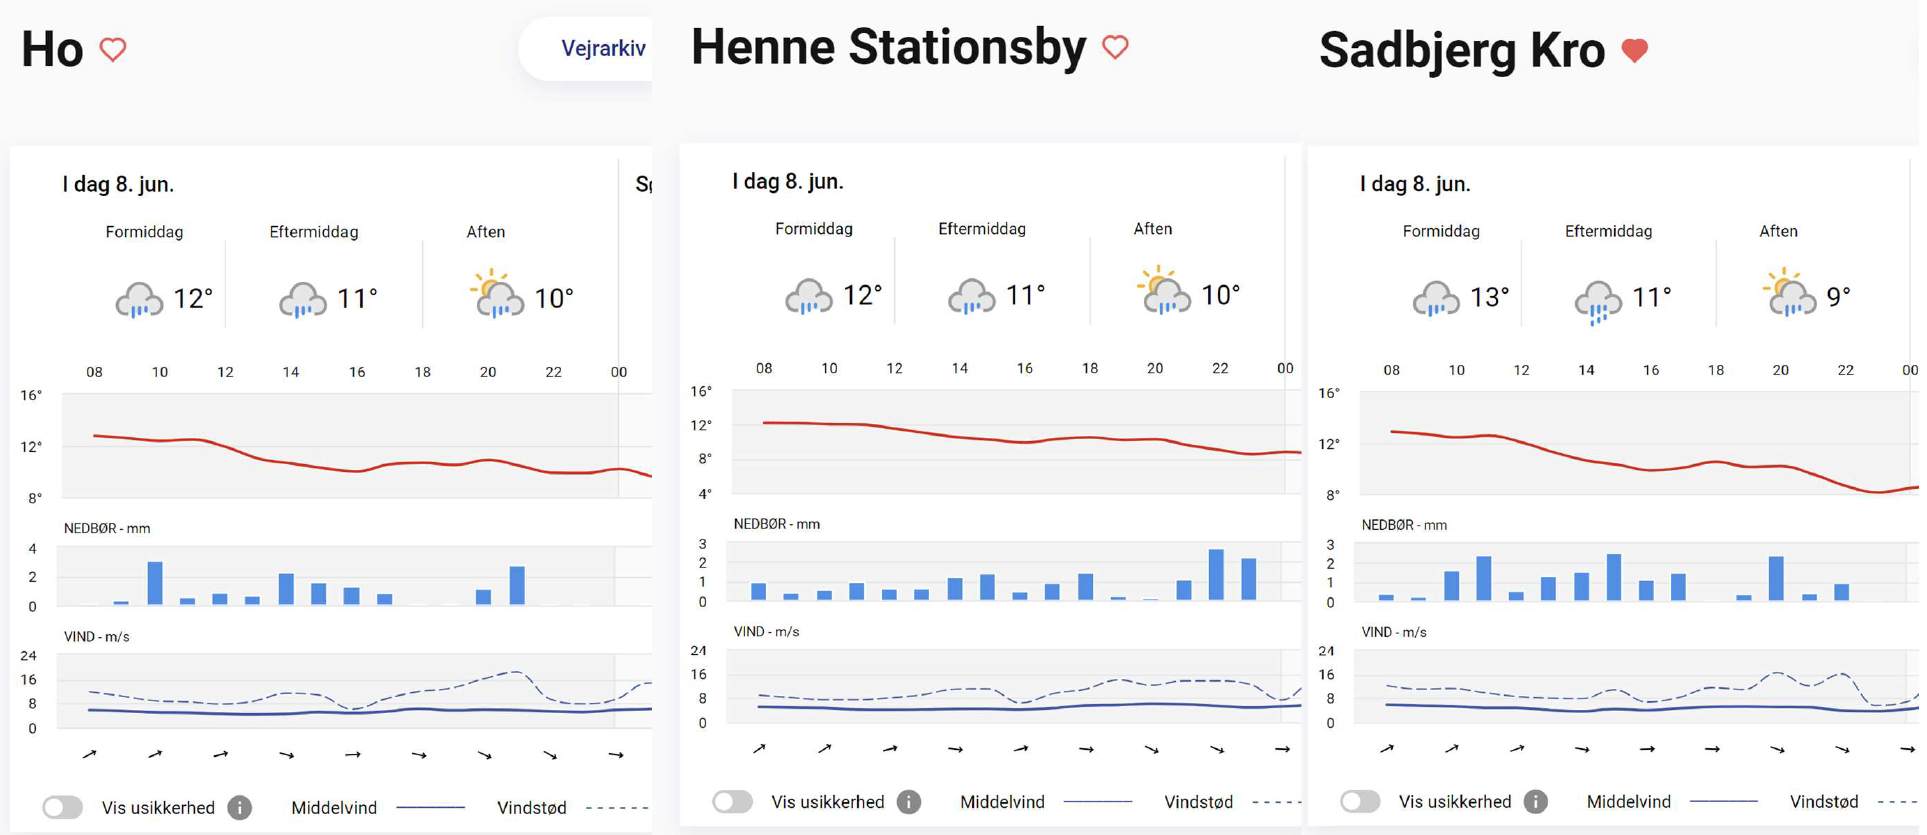
Task: Favorite the Ho location heart icon
Action: (x=113, y=49)
